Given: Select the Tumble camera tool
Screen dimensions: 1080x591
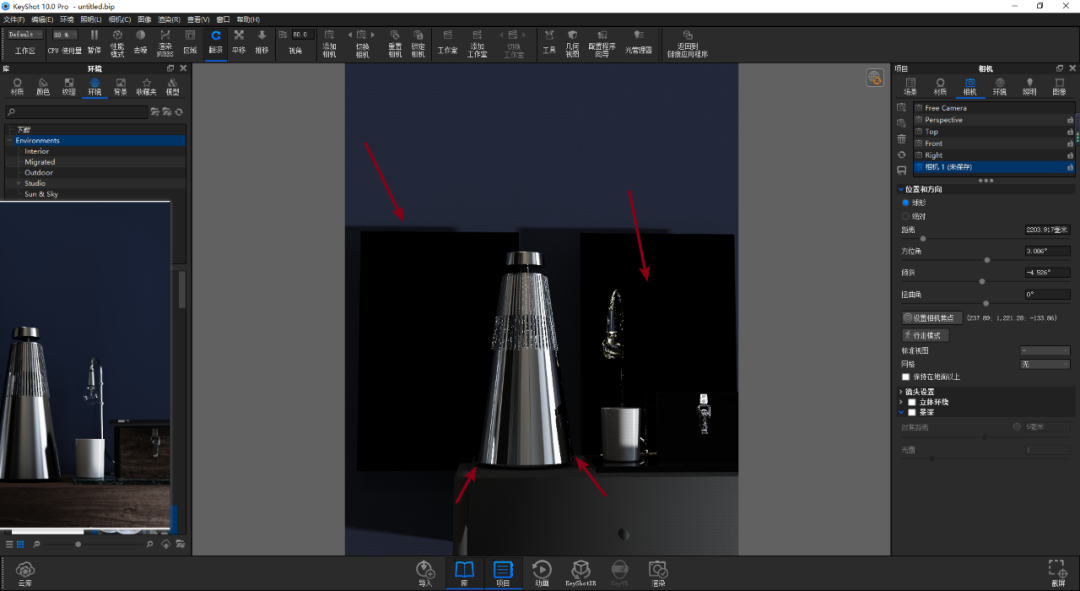Looking at the screenshot, I should point(216,41).
